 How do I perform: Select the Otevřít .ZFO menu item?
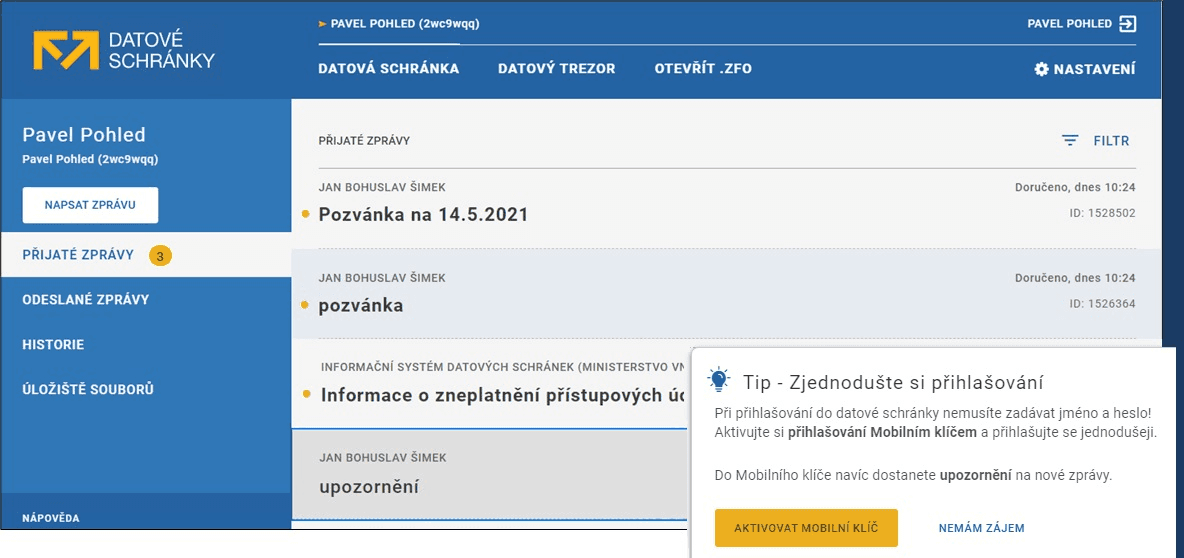[702, 69]
